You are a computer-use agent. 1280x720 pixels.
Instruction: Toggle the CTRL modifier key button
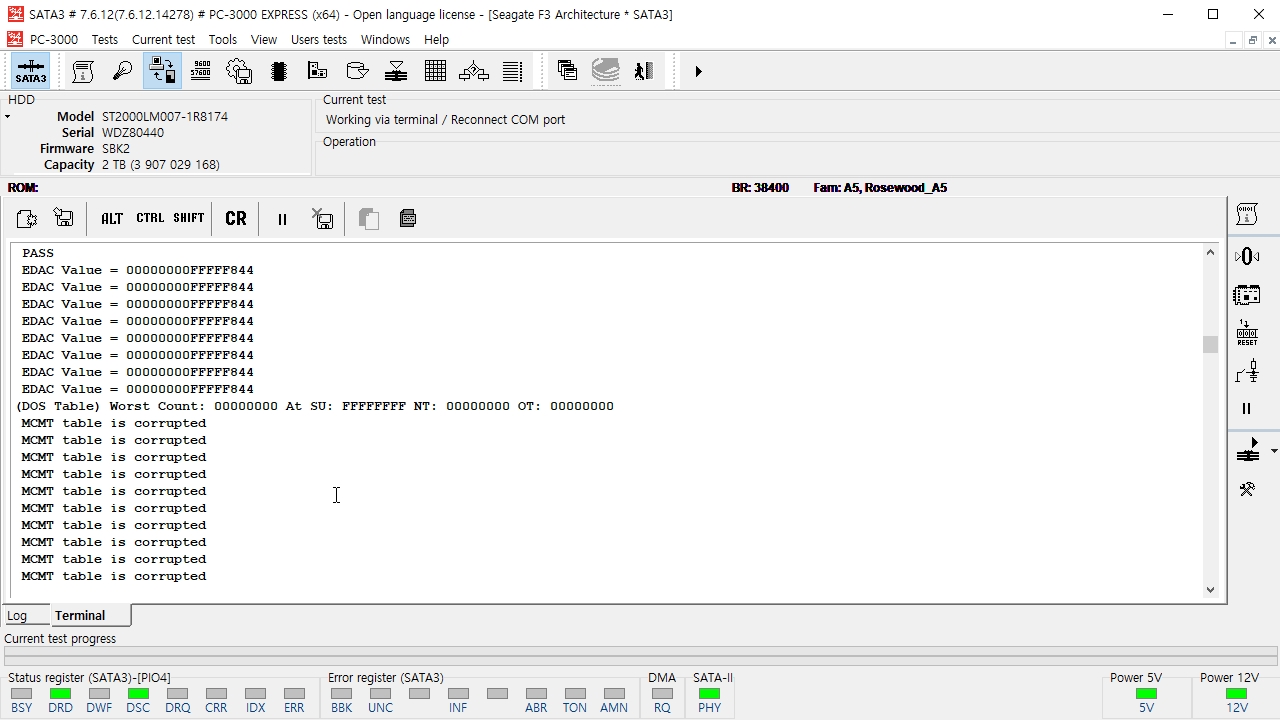[x=150, y=219]
